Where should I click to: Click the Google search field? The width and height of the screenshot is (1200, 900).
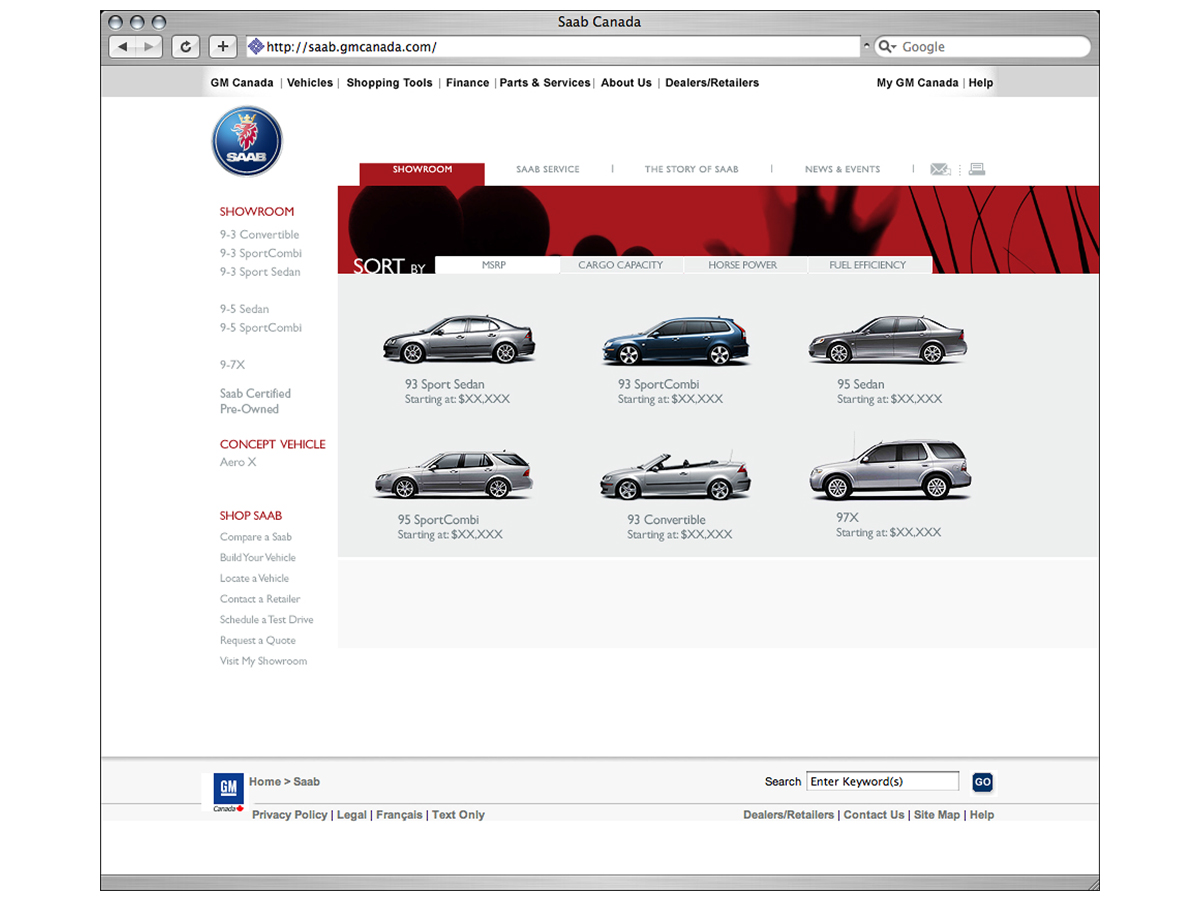click(x=982, y=47)
